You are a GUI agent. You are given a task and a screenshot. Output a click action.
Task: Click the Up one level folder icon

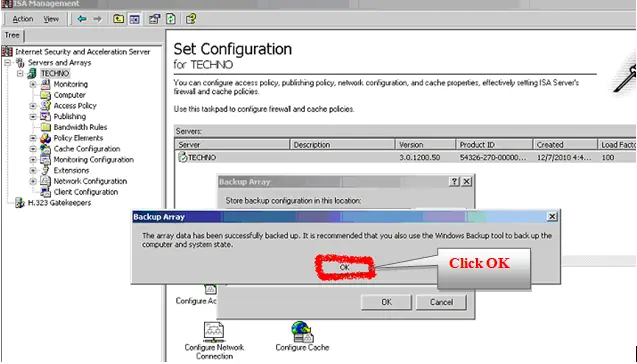click(118, 19)
